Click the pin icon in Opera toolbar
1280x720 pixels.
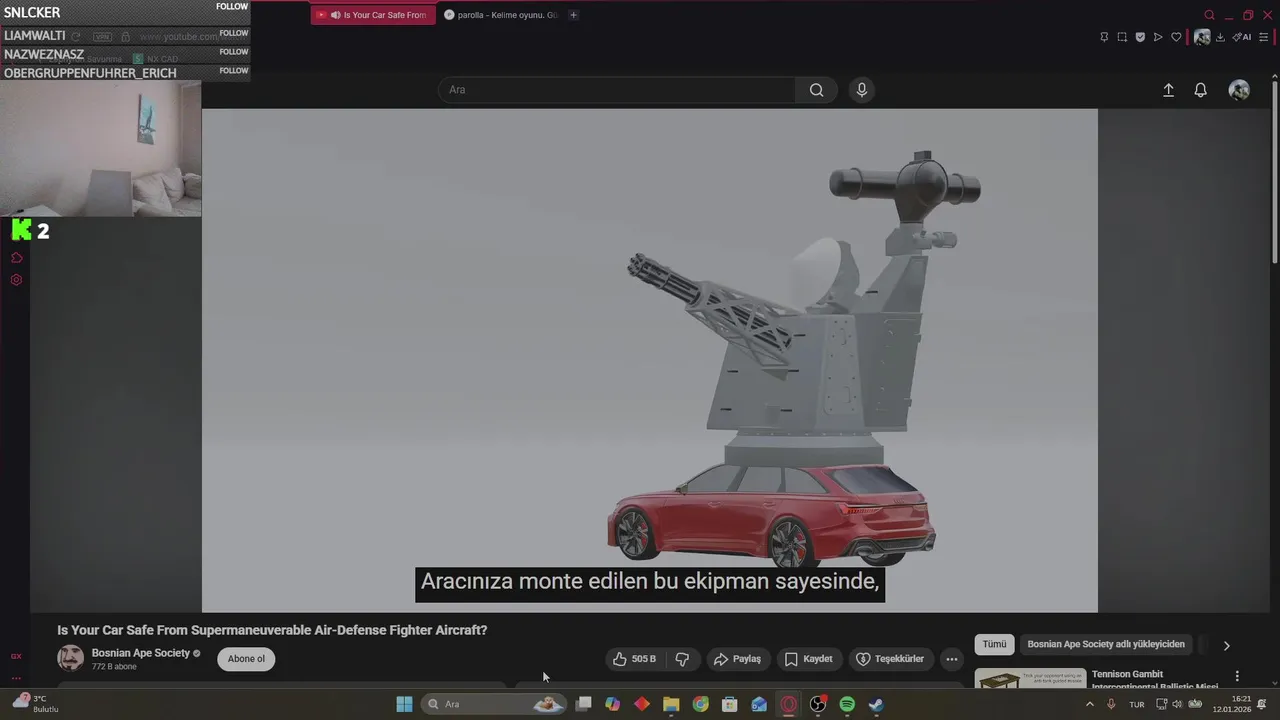pyautogui.click(x=1104, y=37)
